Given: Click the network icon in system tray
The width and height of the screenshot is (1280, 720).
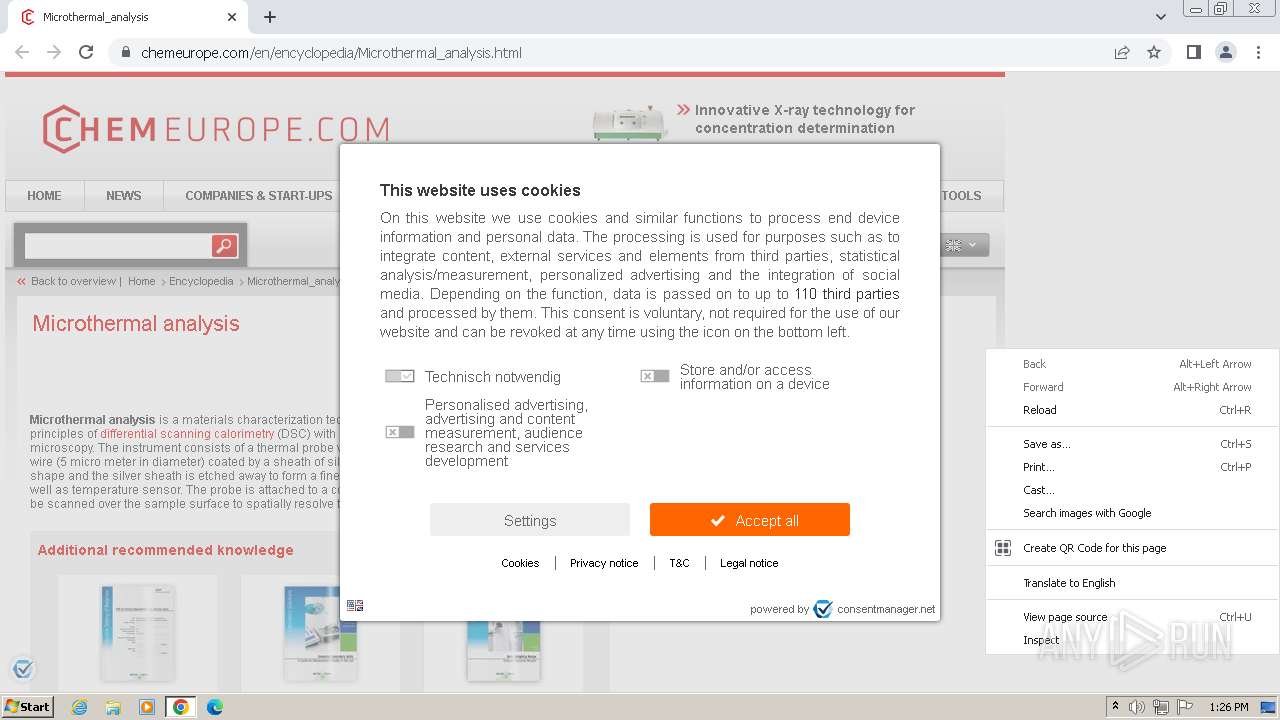Looking at the screenshot, I should [x=1161, y=707].
